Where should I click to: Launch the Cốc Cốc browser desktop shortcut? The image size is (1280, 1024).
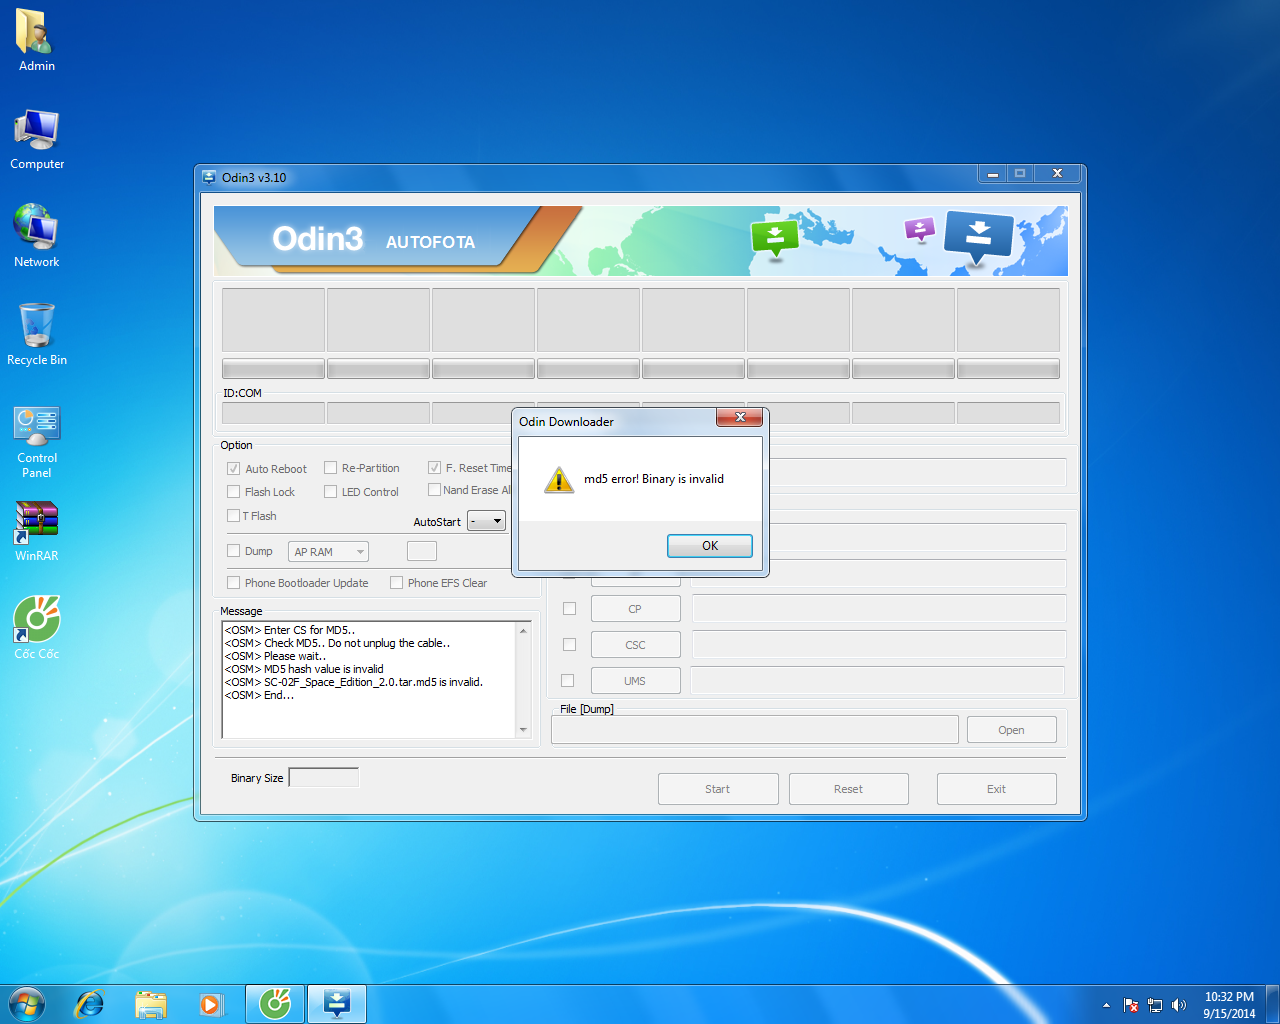(37, 628)
